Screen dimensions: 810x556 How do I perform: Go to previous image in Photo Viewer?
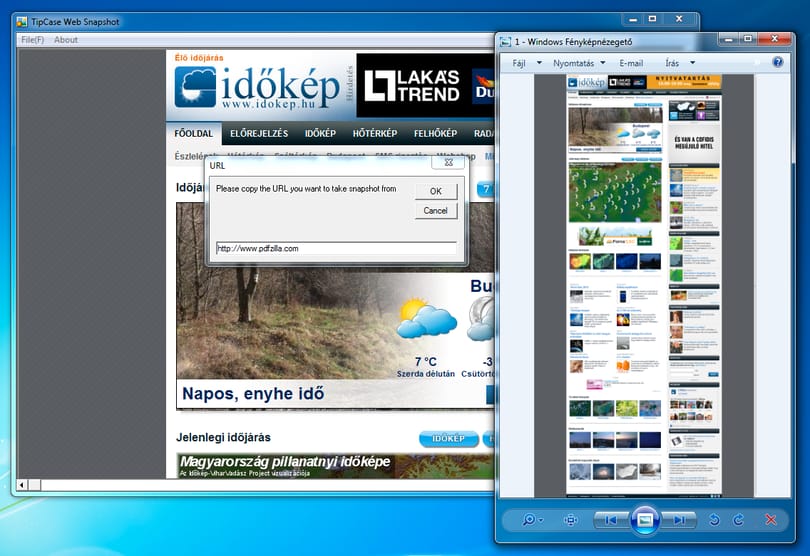(x=611, y=520)
